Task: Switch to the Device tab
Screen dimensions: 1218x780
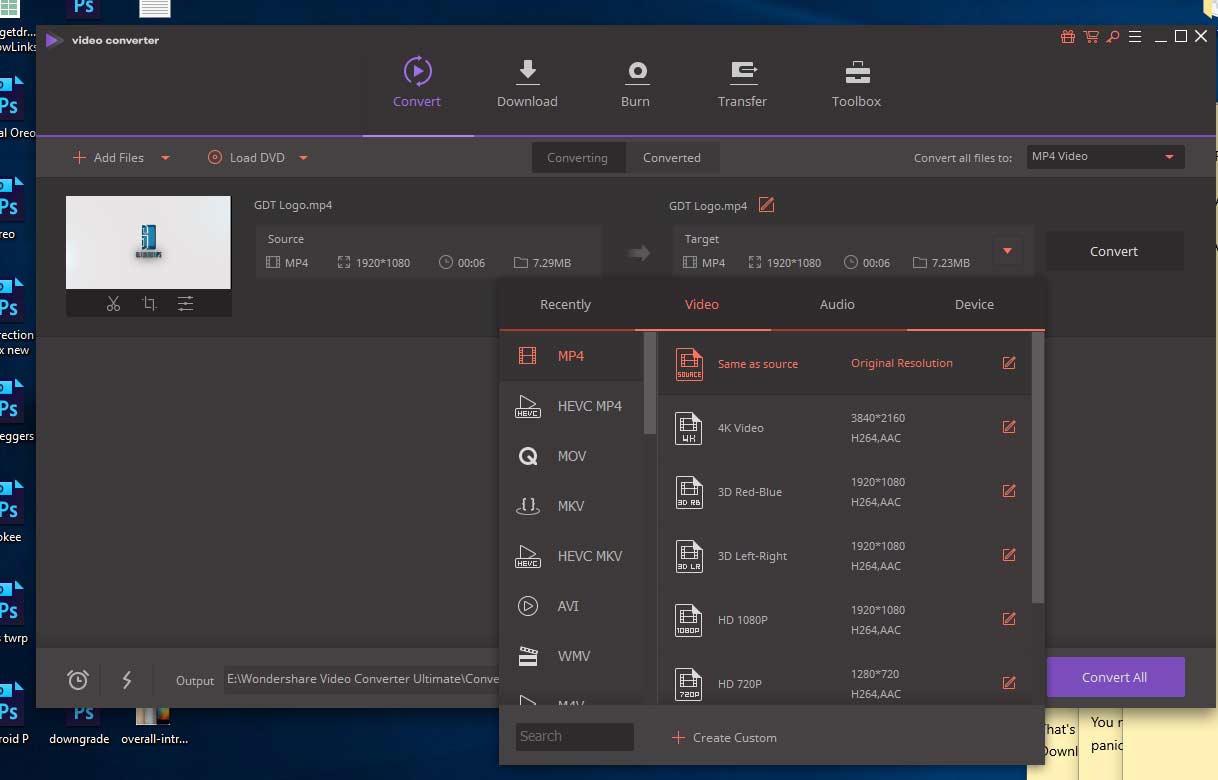Action: 974,304
